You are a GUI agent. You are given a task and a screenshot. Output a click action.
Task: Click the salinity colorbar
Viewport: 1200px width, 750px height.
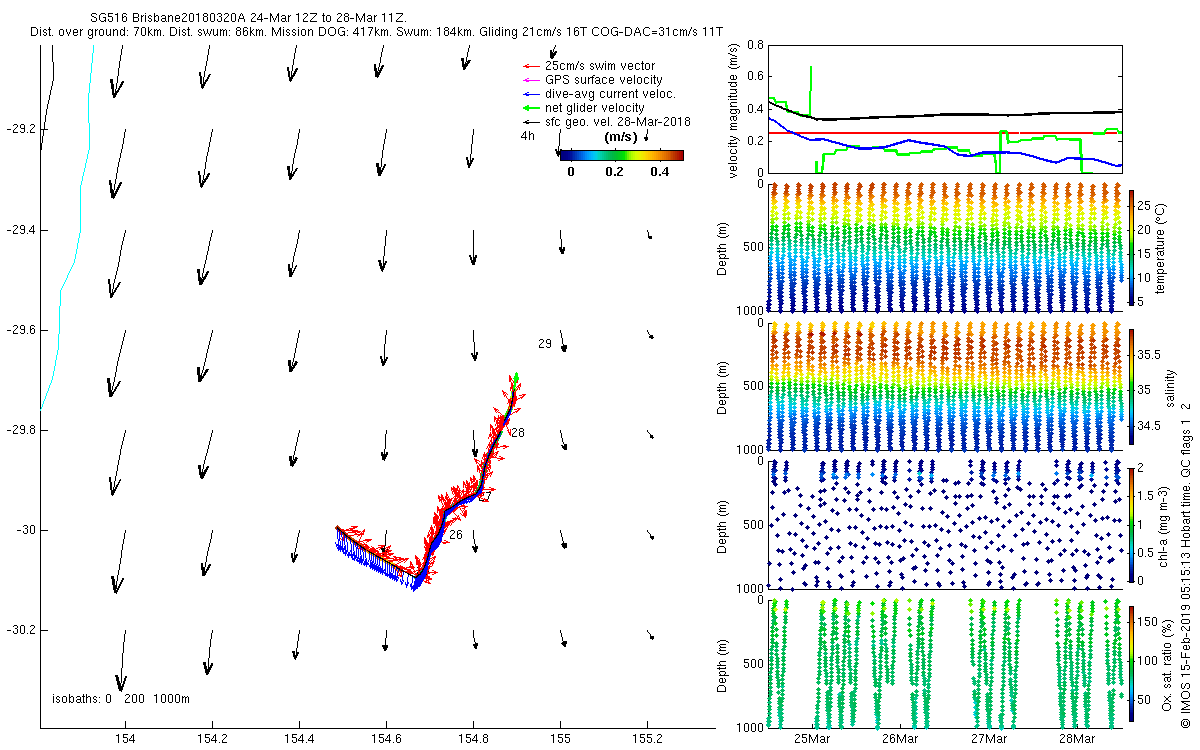[x=1131, y=386]
